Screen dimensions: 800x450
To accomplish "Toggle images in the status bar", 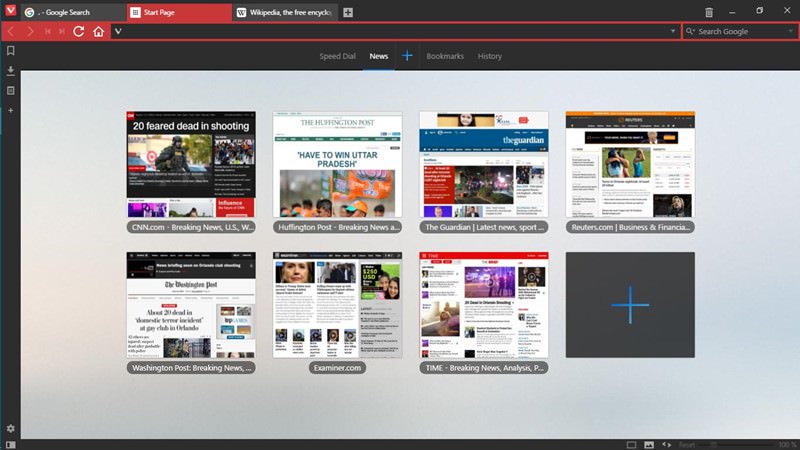I will pos(649,445).
